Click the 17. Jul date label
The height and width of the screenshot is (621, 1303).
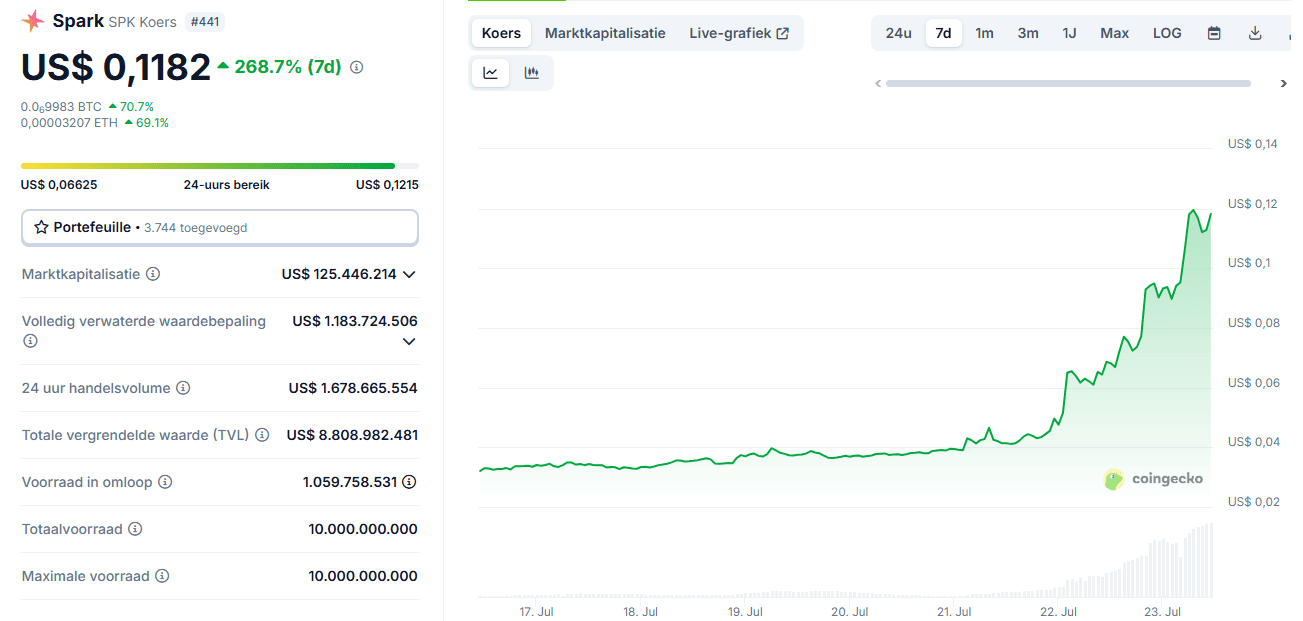click(536, 612)
